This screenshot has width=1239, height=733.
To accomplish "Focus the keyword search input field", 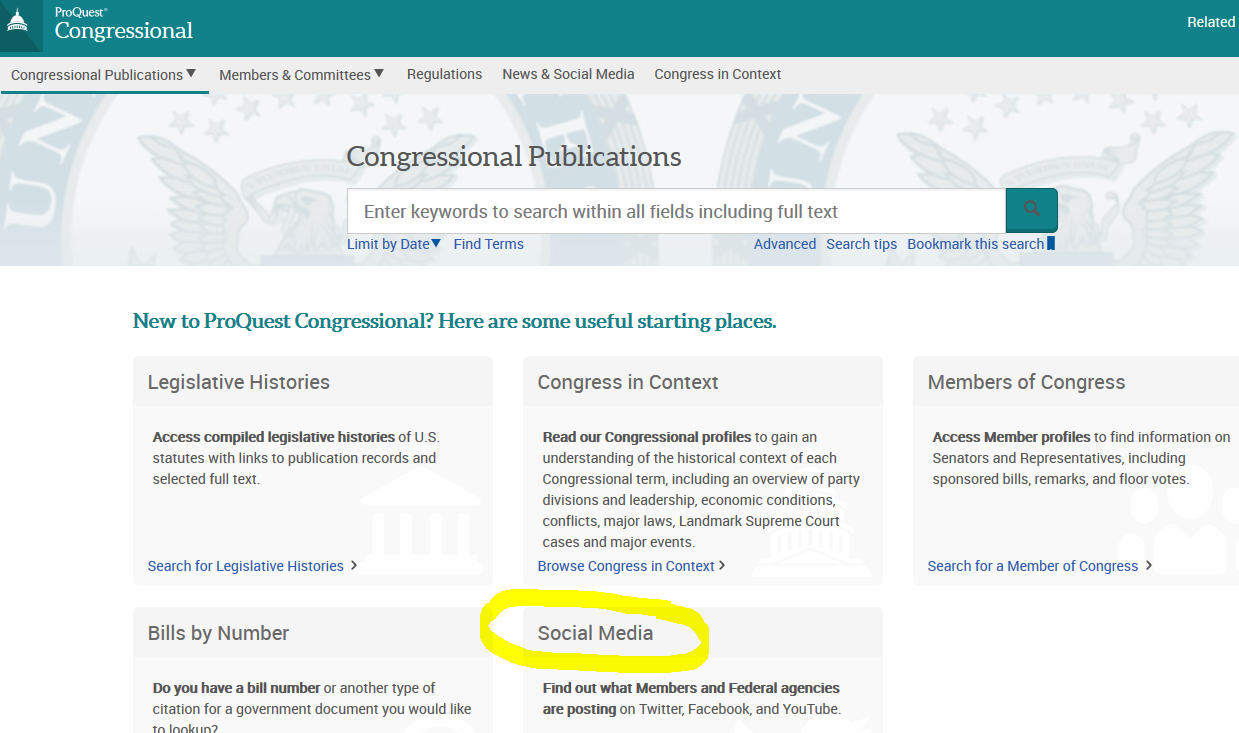I will click(x=676, y=211).
